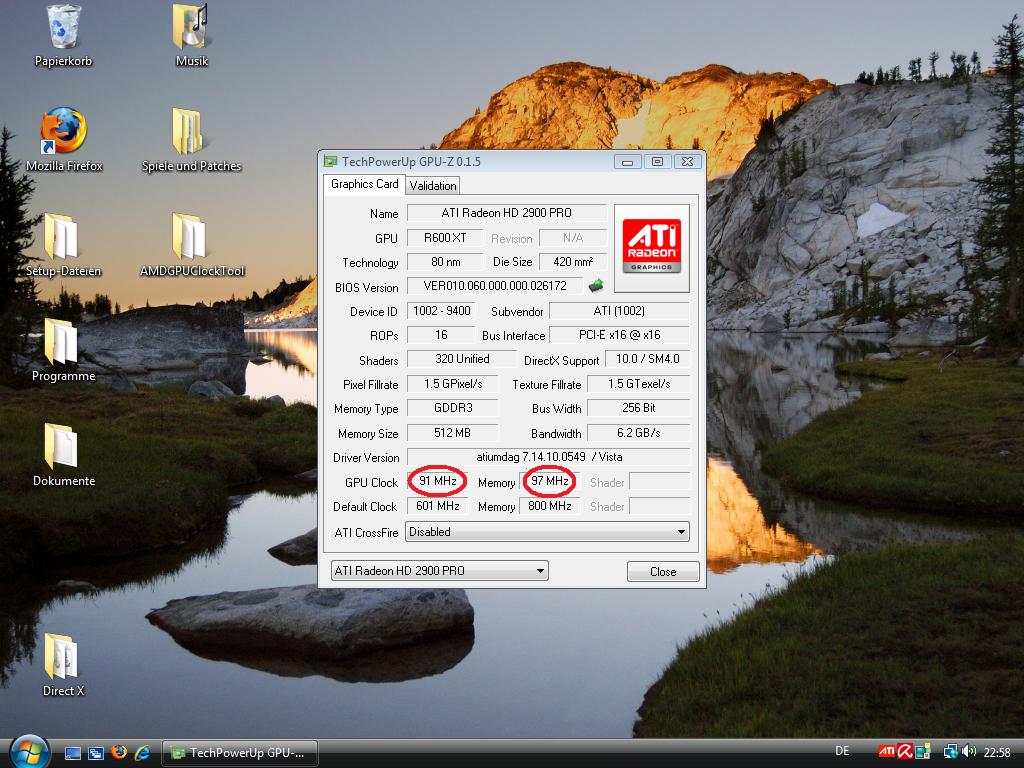The image size is (1024, 768).
Task: Click the Die Size value 420 mm²
Action: click(573, 262)
